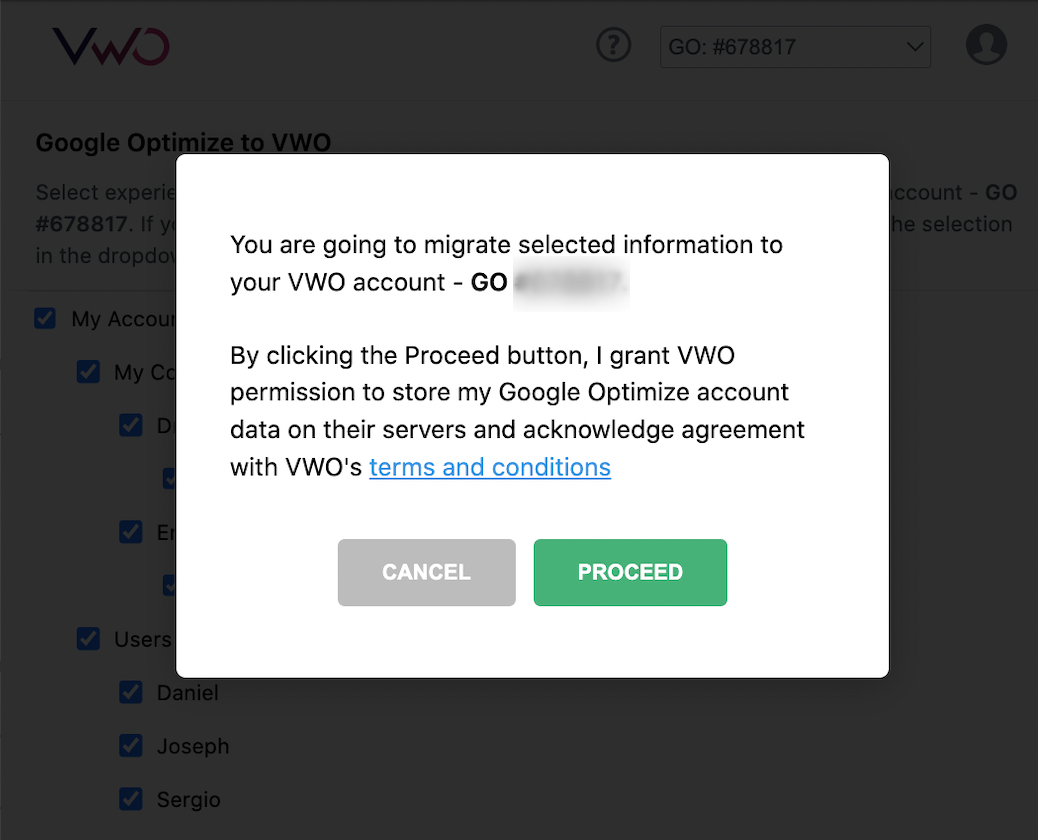Click the PROCEED button
The height and width of the screenshot is (840, 1038).
630,572
